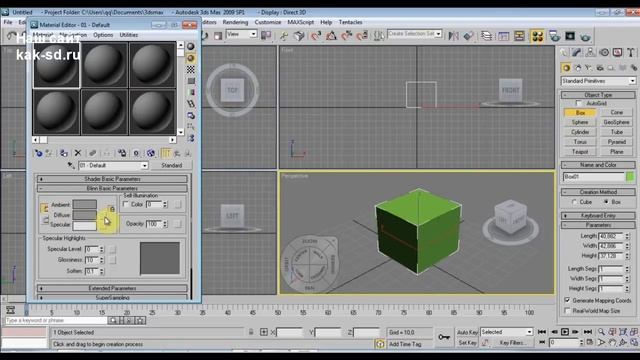Toggle the Set Key button

(x=467, y=343)
